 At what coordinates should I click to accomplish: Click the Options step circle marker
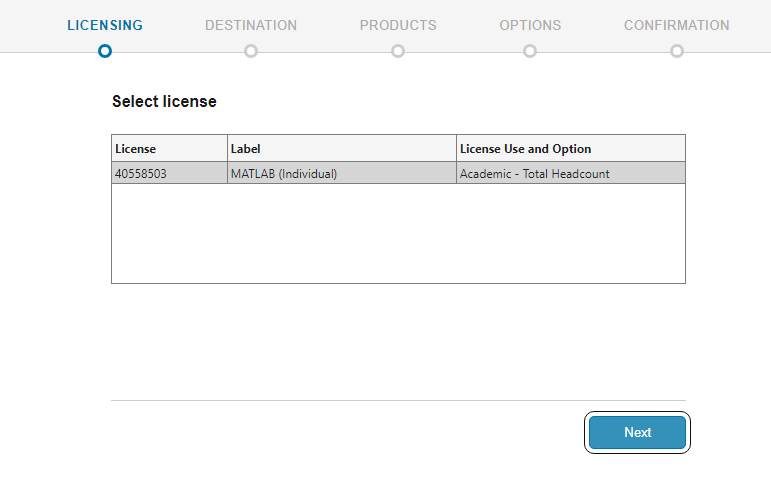(x=530, y=51)
